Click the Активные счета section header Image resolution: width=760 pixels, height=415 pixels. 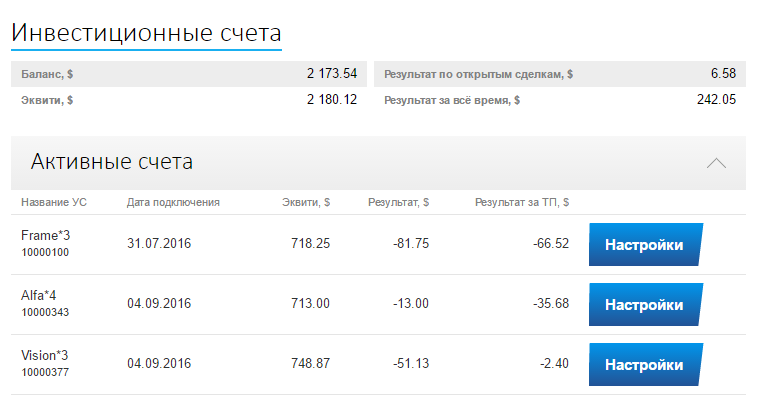[112, 162]
